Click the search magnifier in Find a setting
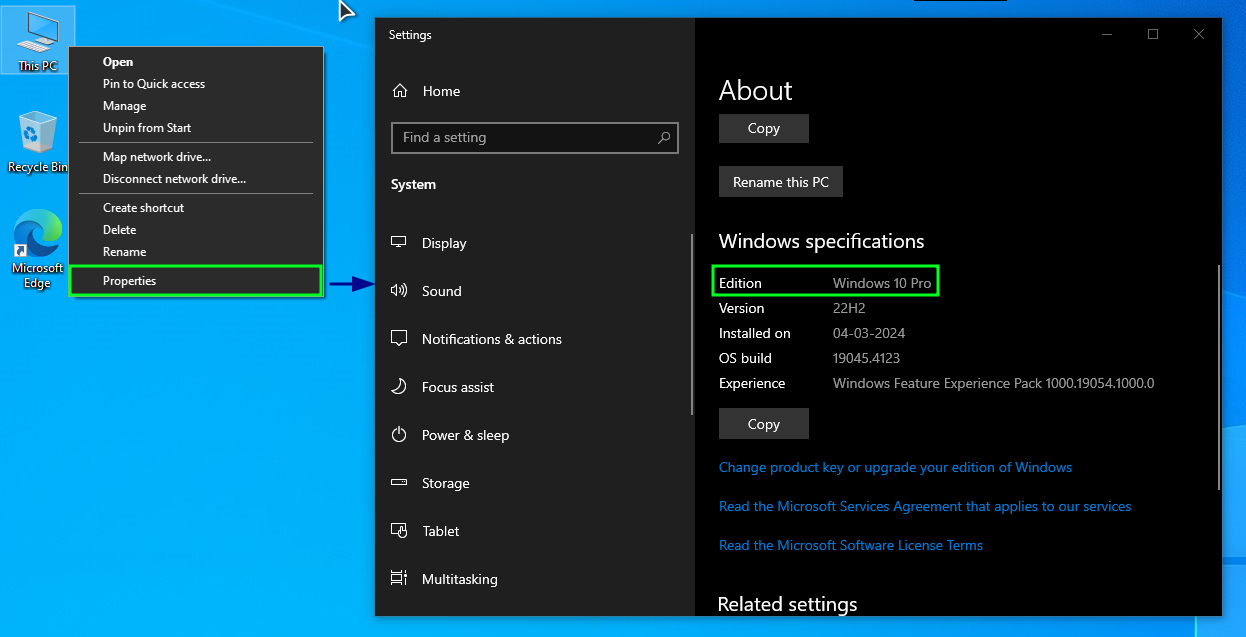This screenshot has width=1246, height=637. click(664, 138)
